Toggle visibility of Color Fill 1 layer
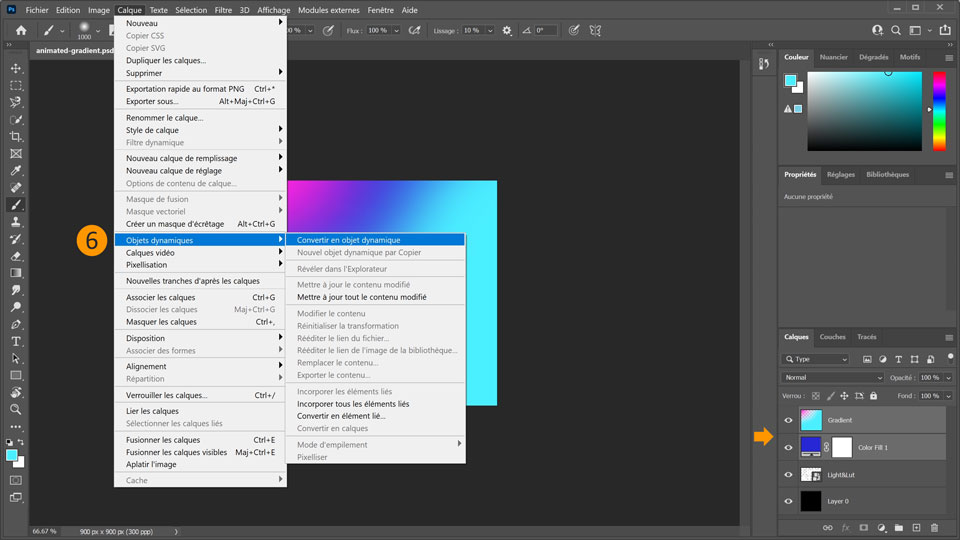The width and height of the screenshot is (960, 540). pyautogui.click(x=788, y=448)
